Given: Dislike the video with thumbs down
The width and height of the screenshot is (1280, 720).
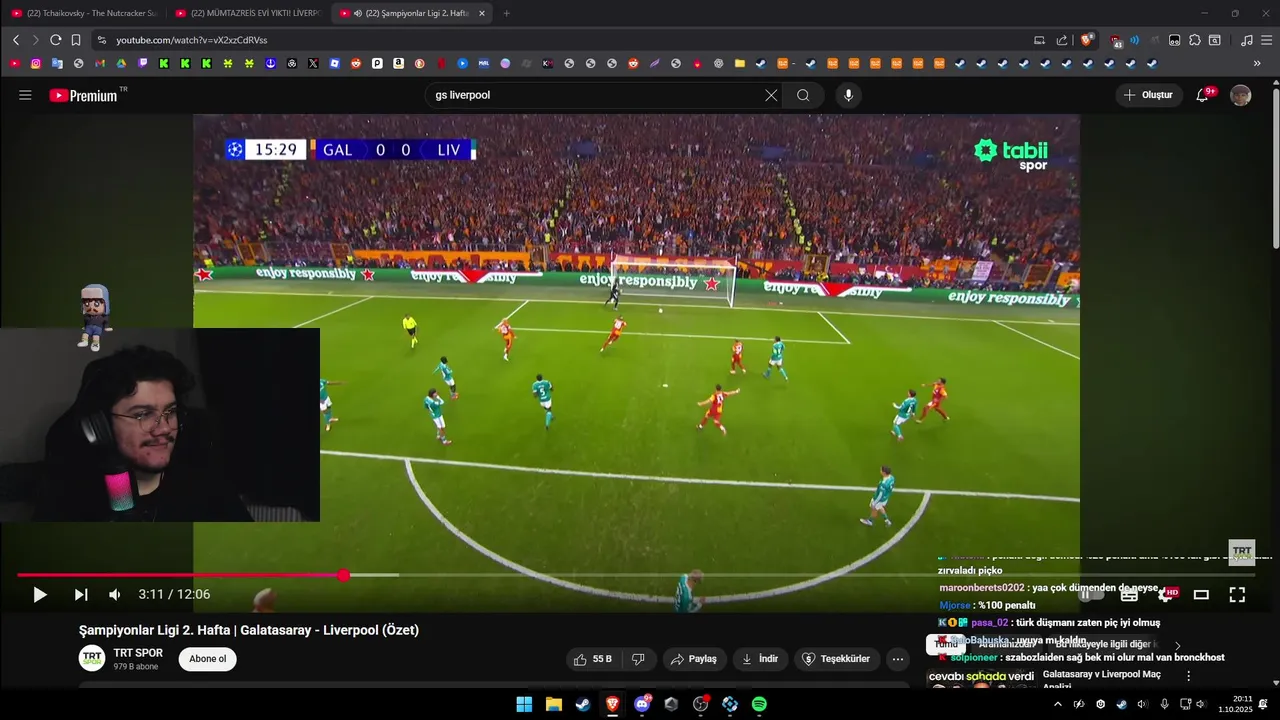Looking at the screenshot, I should tap(638, 659).
